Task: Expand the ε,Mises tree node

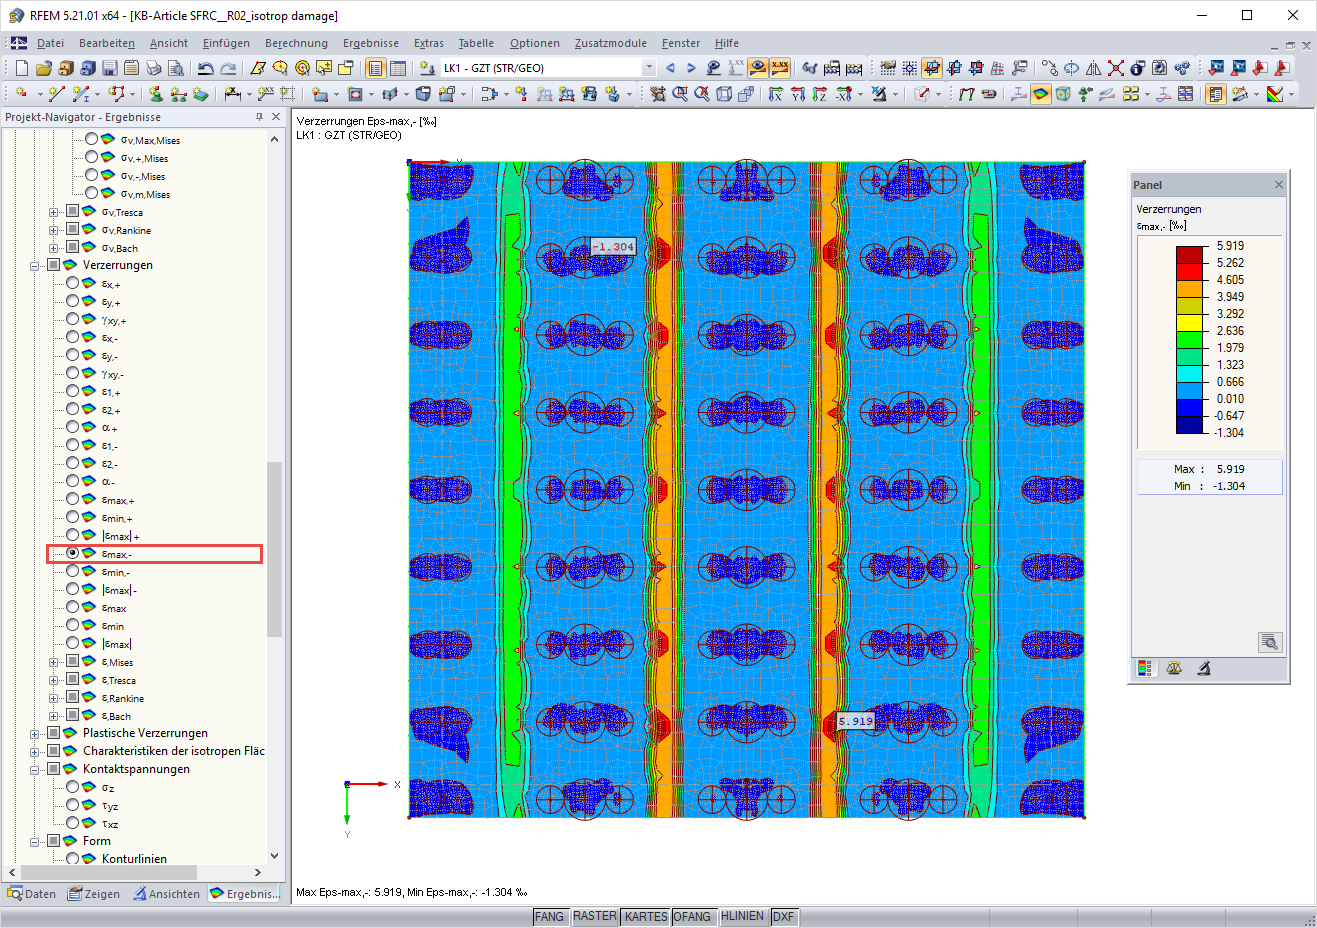Action: pyautogui.click(x=54, y=662)
